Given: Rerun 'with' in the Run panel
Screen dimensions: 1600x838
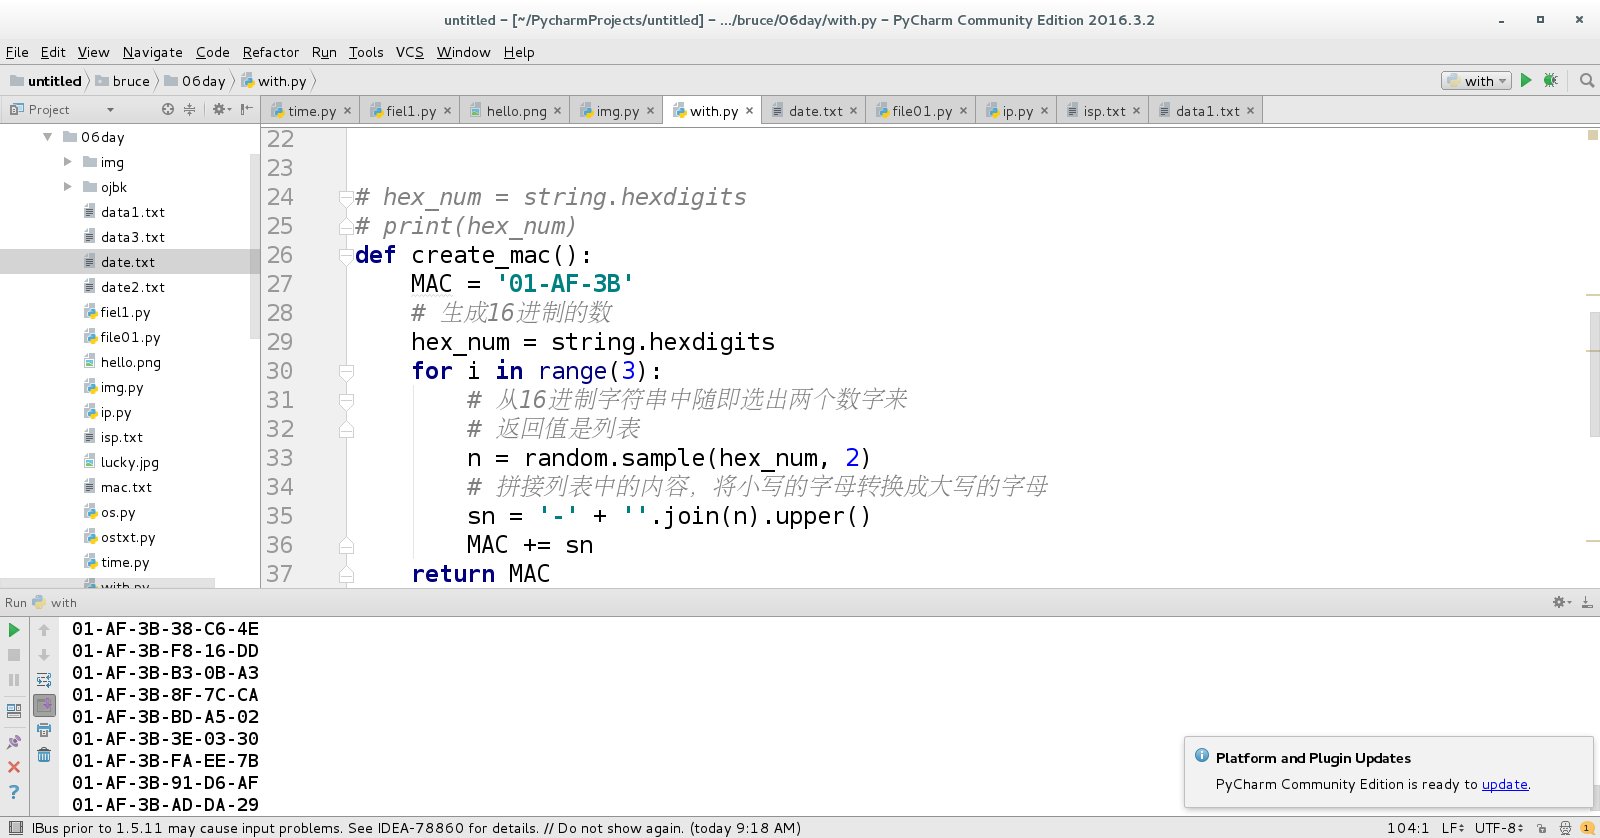Looking at the screenshot, I should click(x=14, y=630).
